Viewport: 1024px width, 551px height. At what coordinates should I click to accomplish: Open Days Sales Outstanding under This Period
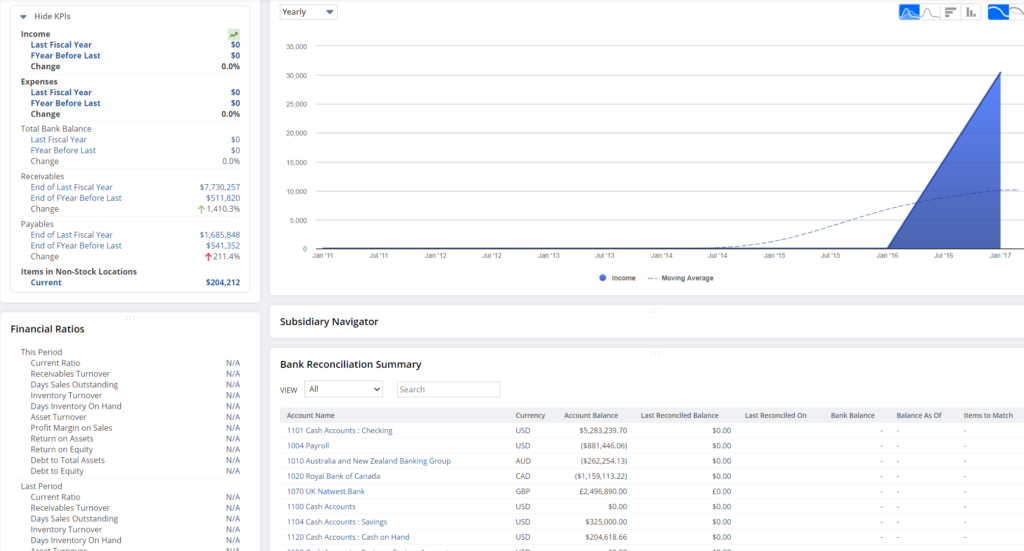pyautogui.click(x=74, y=385)
